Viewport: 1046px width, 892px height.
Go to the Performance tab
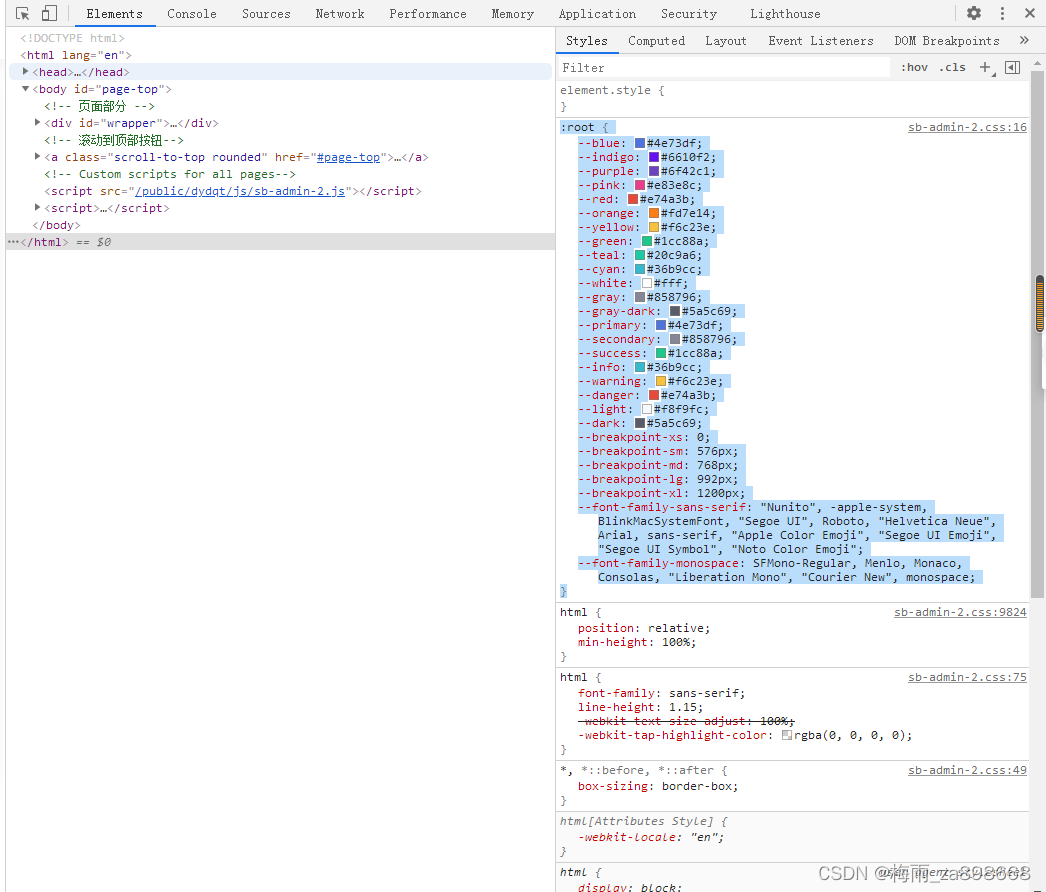[x=428, y=14]
